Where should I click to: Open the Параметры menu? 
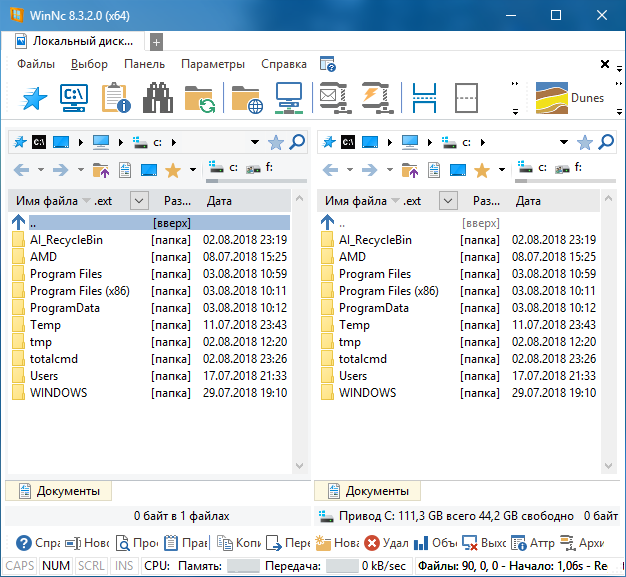click(212, 64)
